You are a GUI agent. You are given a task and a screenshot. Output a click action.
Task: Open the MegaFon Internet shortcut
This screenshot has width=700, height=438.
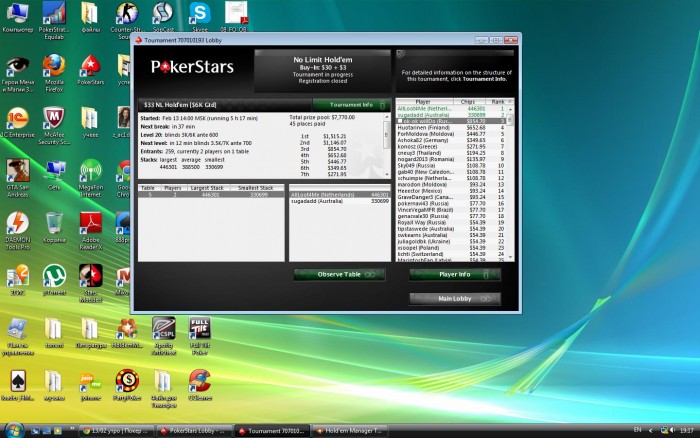91,178
